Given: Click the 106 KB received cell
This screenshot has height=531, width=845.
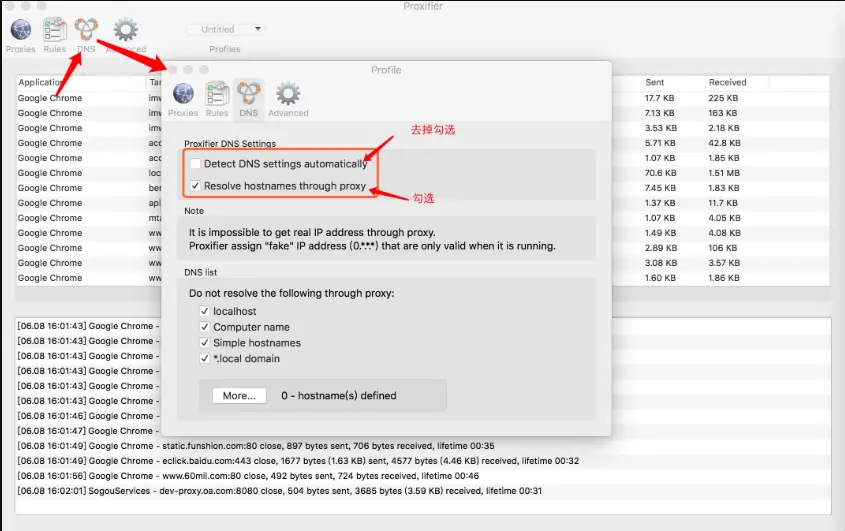Looking at the screenshot, I should [723, 248].
